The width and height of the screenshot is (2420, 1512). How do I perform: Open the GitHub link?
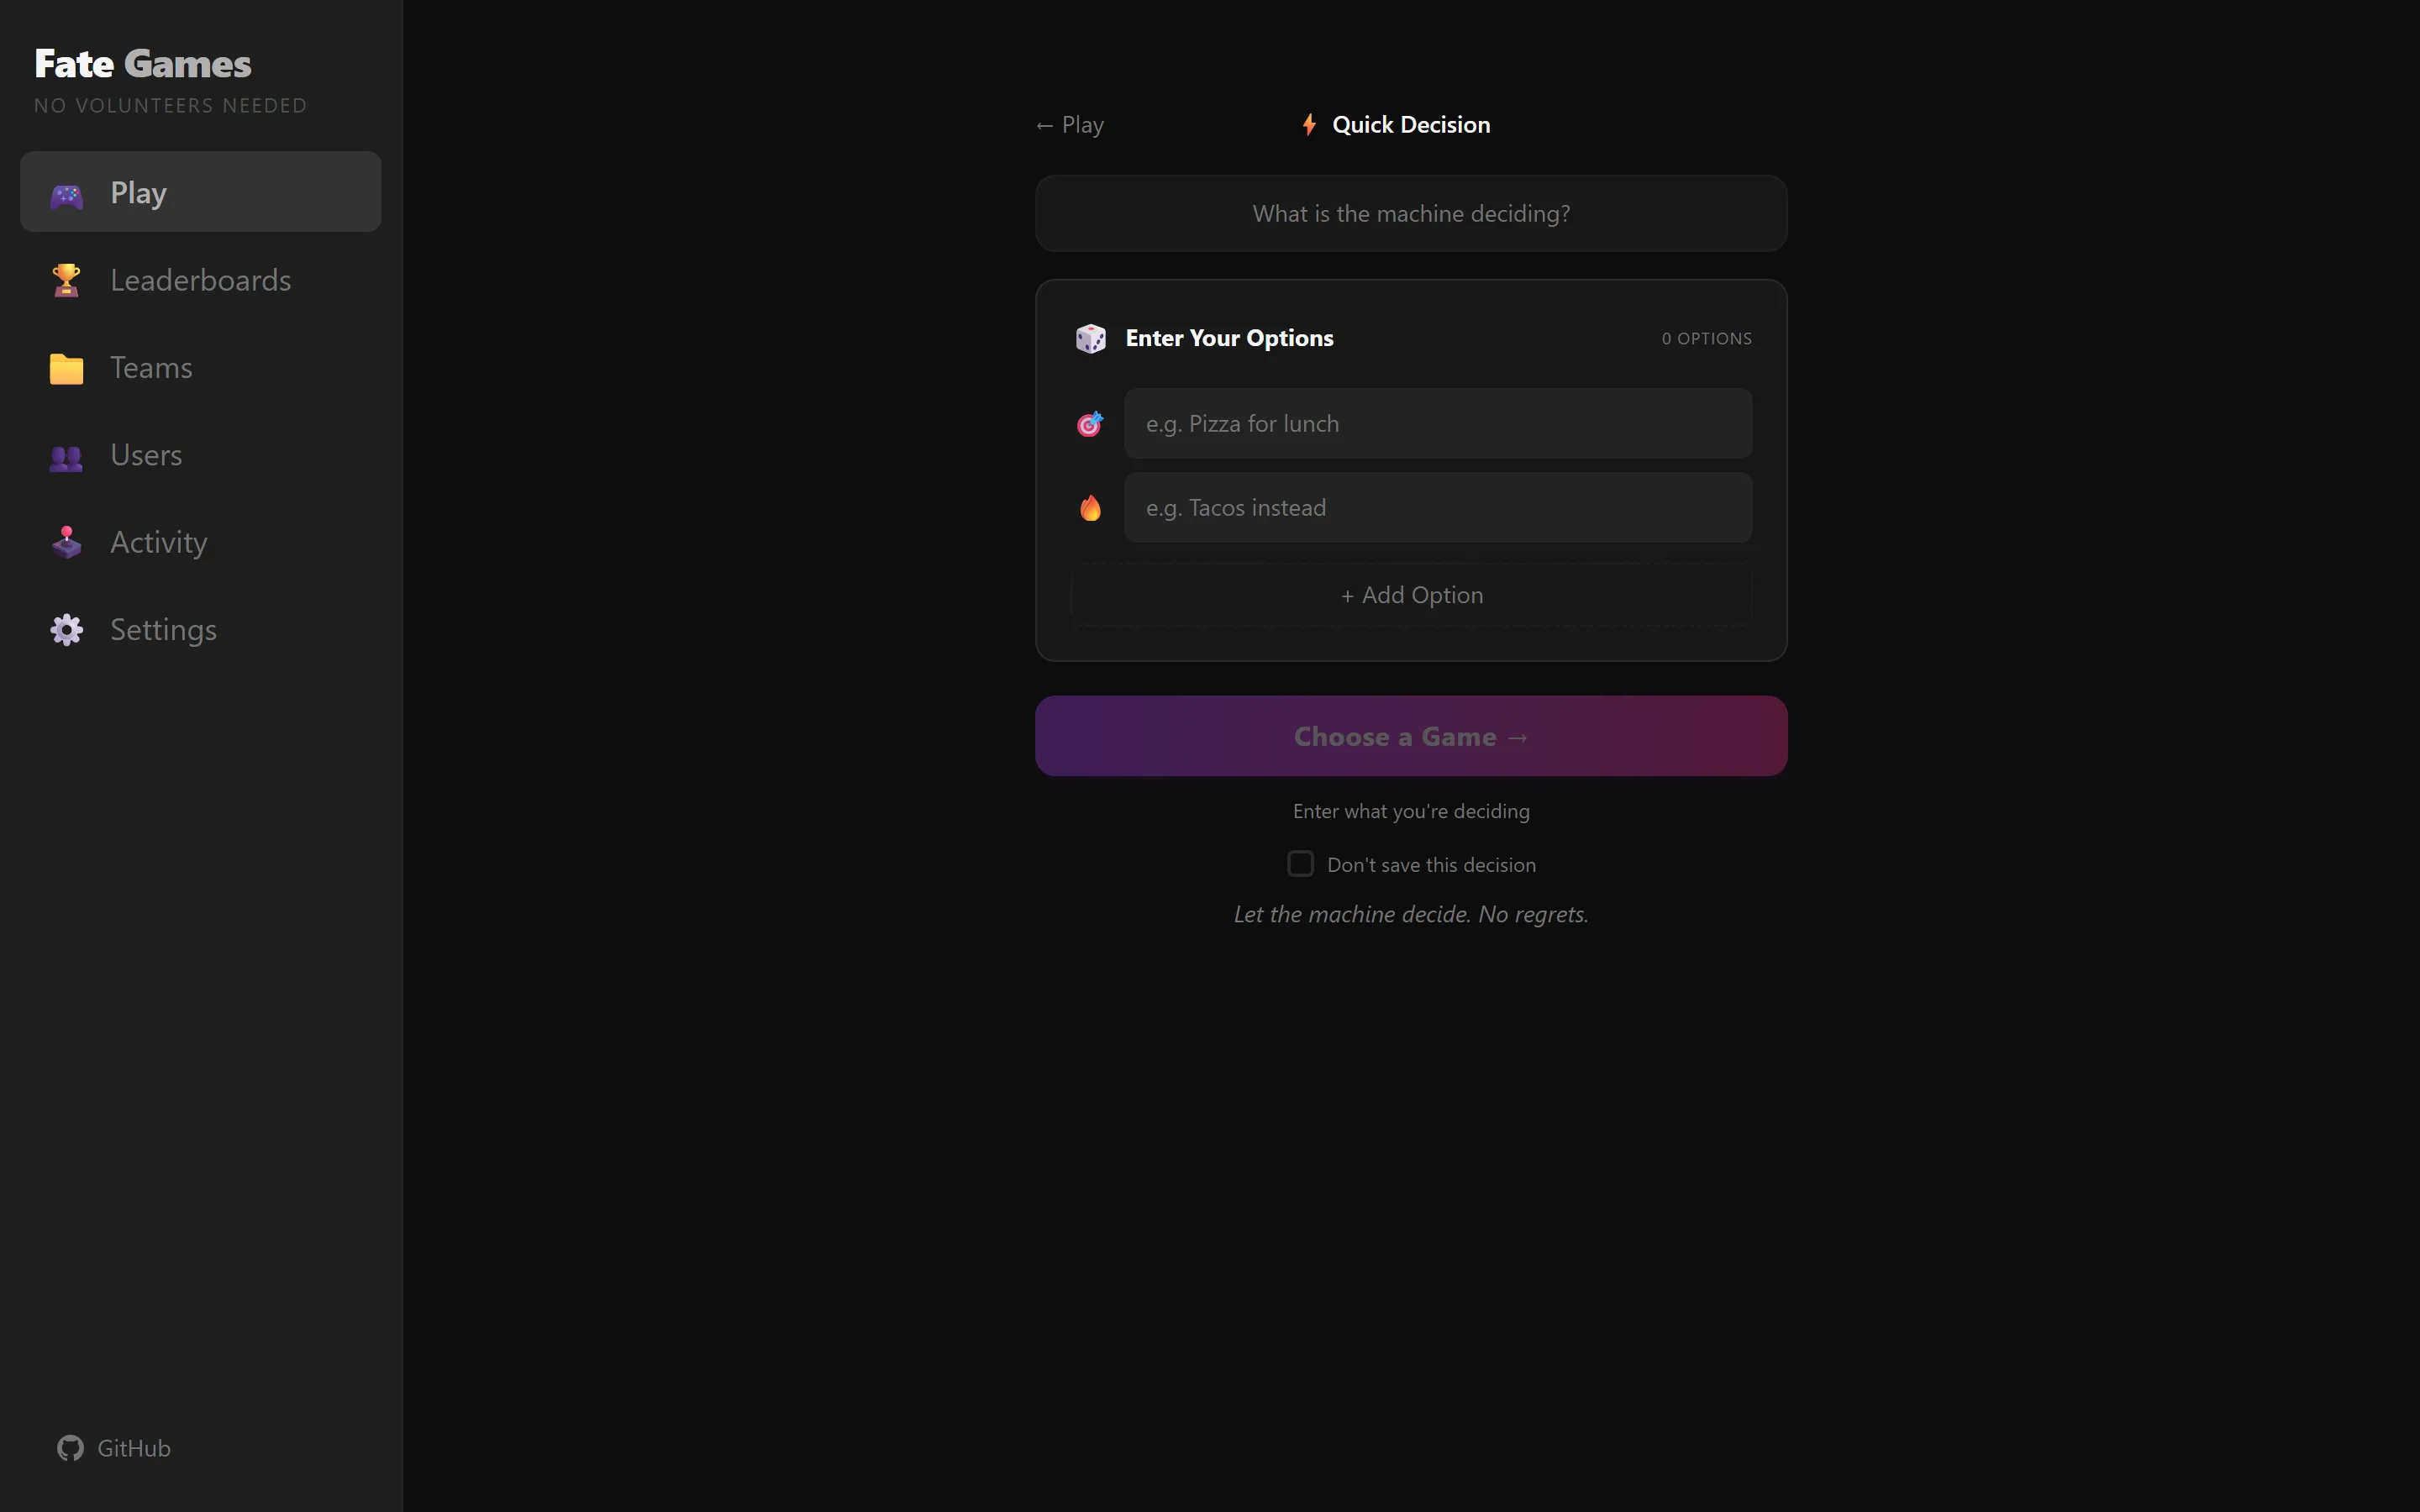[114, 1448]
